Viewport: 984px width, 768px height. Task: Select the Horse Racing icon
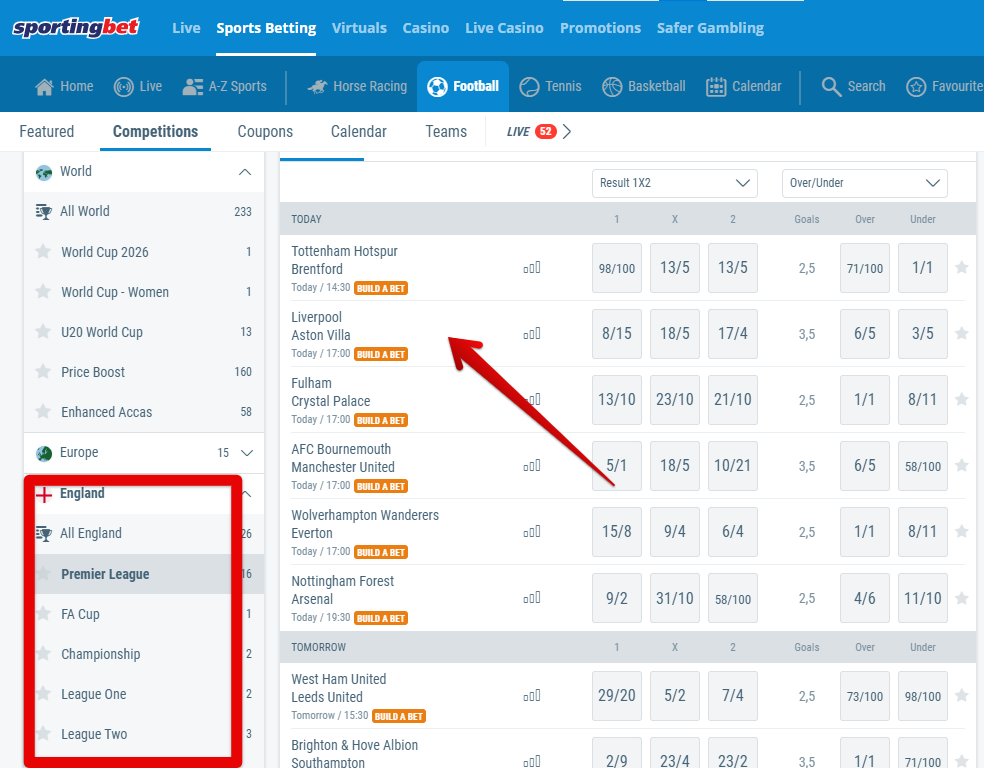pos(318,87)
